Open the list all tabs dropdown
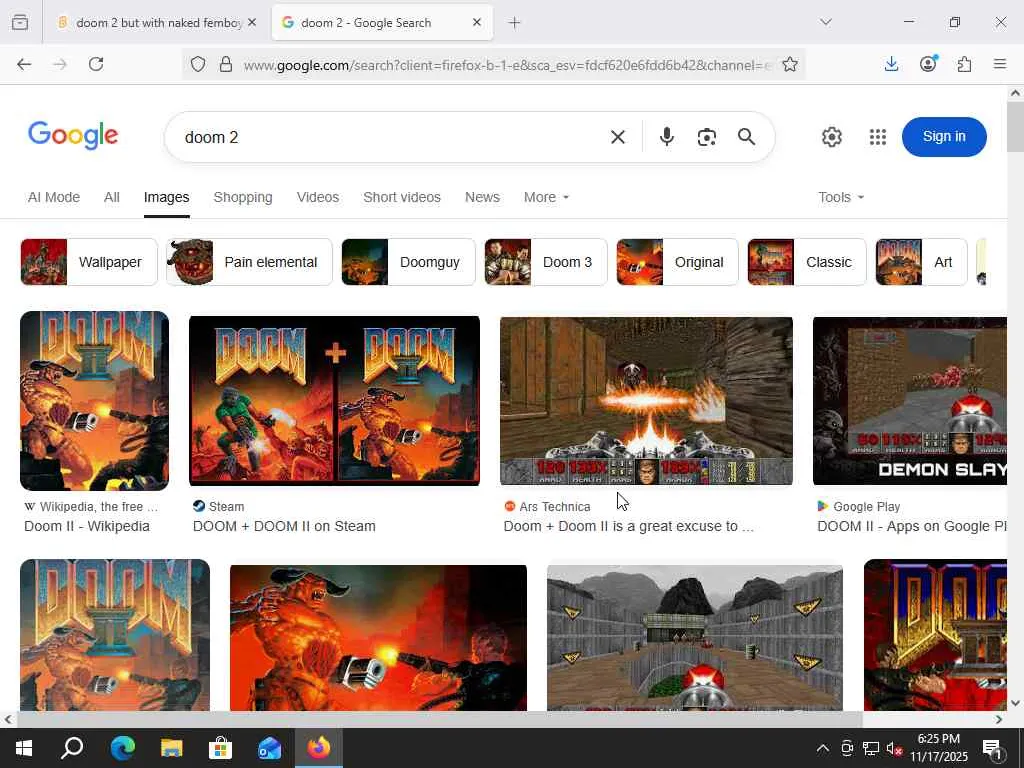1024x768 pixels. (826, 22)
